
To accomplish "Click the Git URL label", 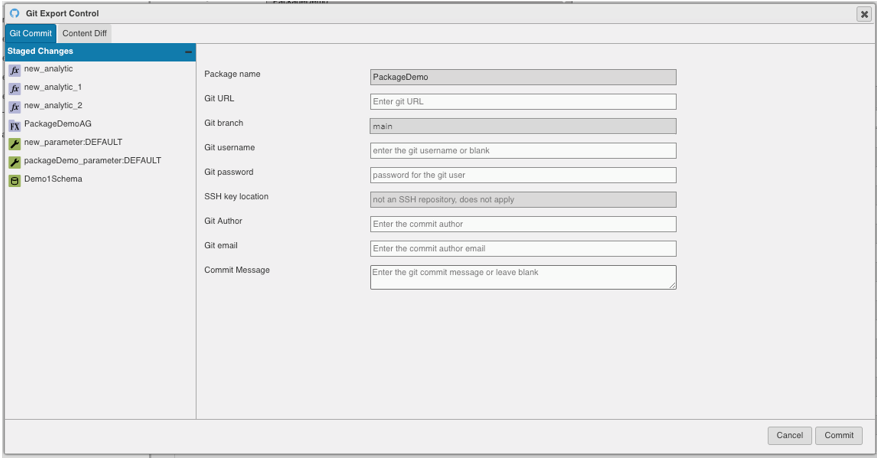I will (219, 98).
